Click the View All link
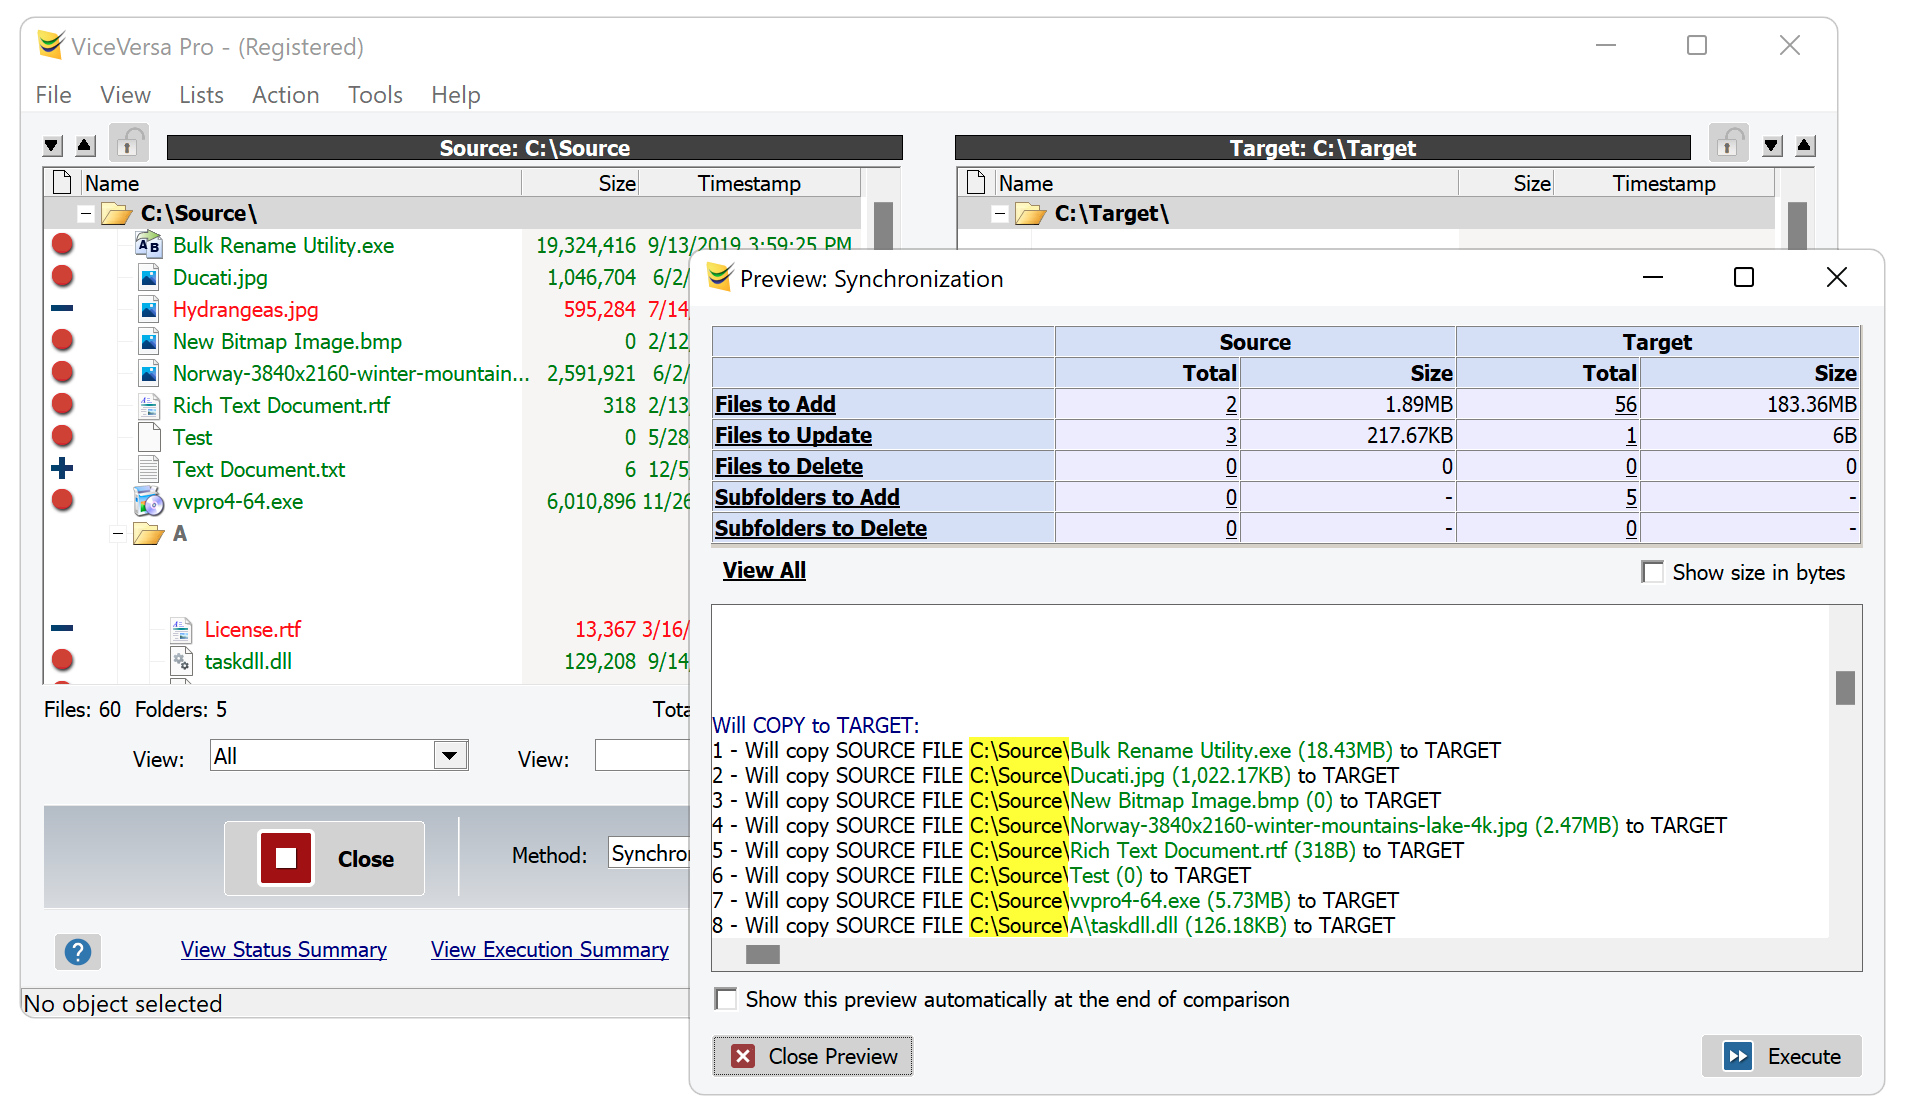Screen dimensions: 1907x1115 764,570
